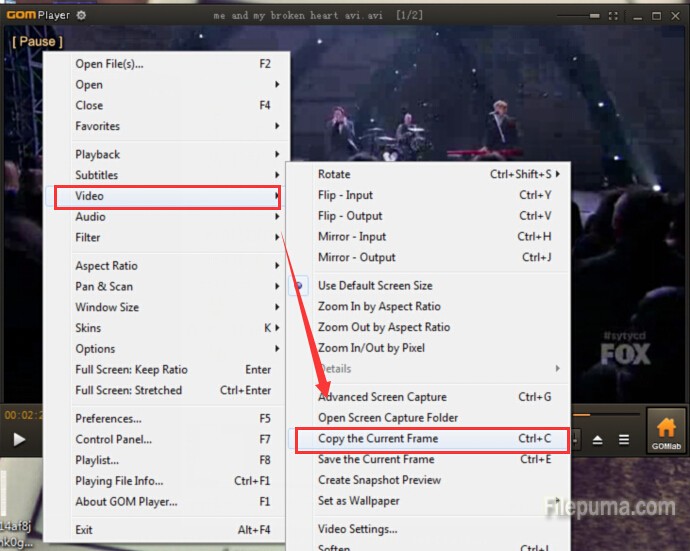The width and height of the screenshot is (690, 551).
Task: Choose Copy the Current Frame
Action: pos(378,439)
